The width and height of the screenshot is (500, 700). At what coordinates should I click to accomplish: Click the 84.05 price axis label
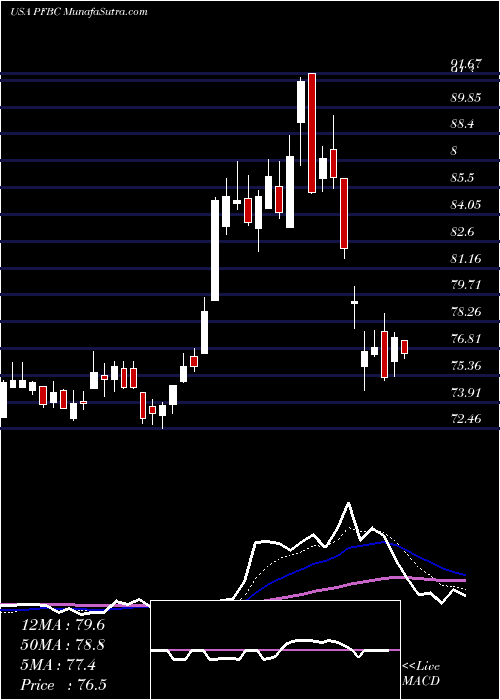click(x=466, y=204)
